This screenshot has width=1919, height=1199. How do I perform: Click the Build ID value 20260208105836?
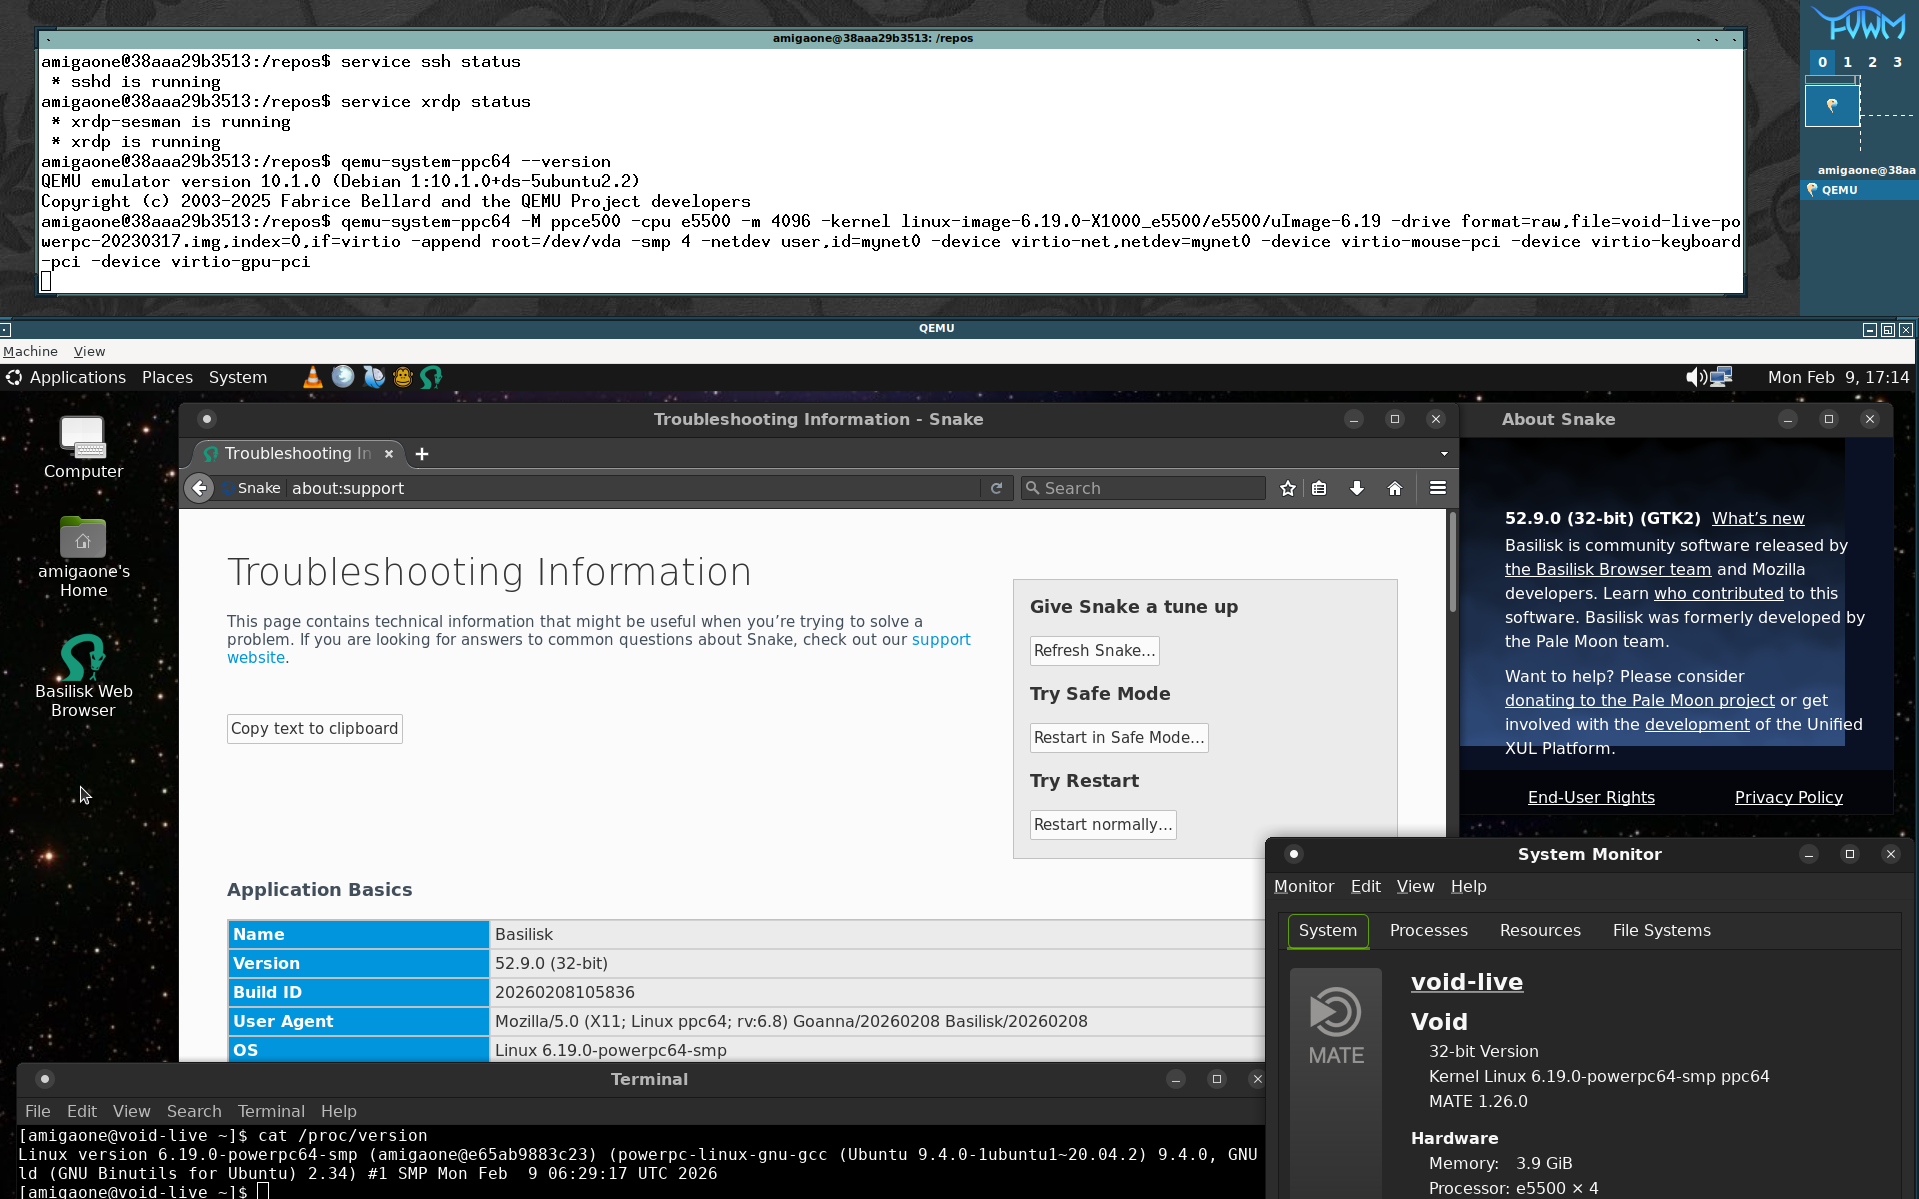point(564,992)
